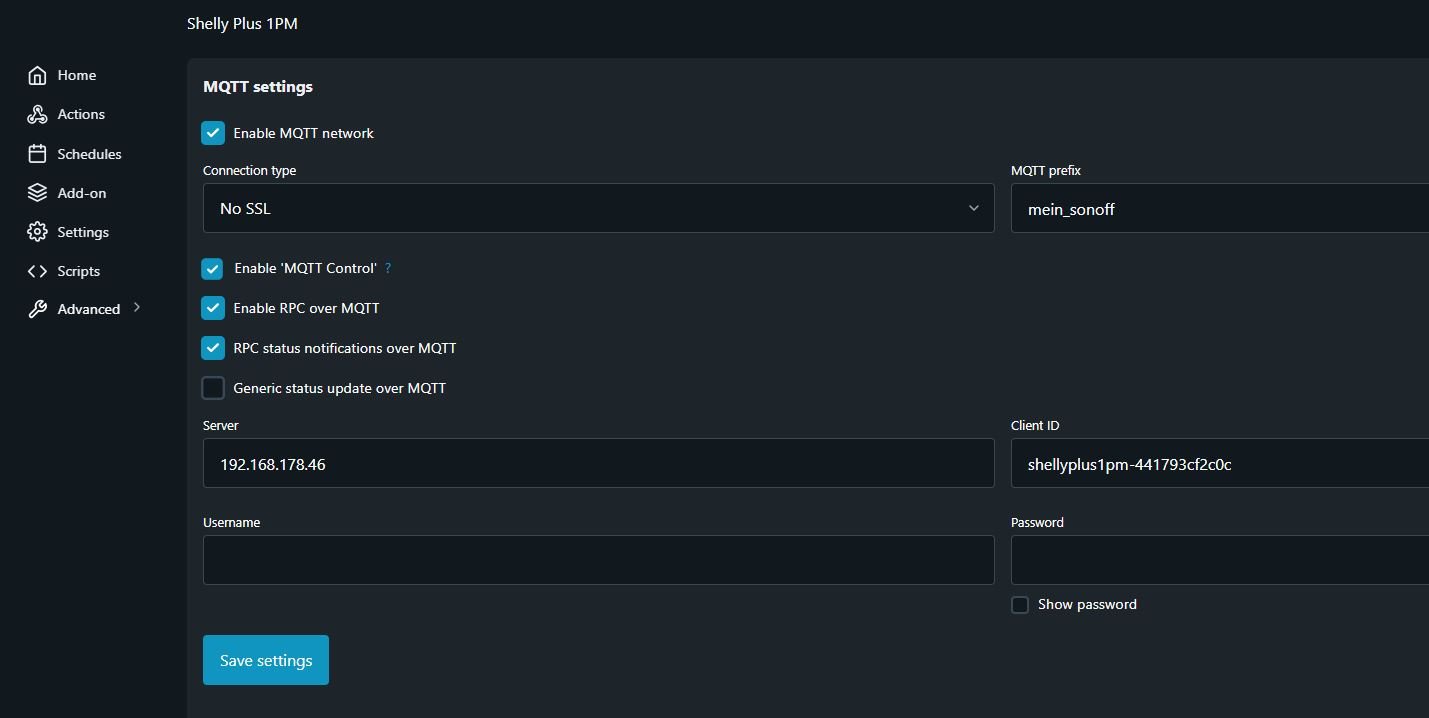Tick the Show password checkbox
1429x718 pixels.
coord(1020,605)
